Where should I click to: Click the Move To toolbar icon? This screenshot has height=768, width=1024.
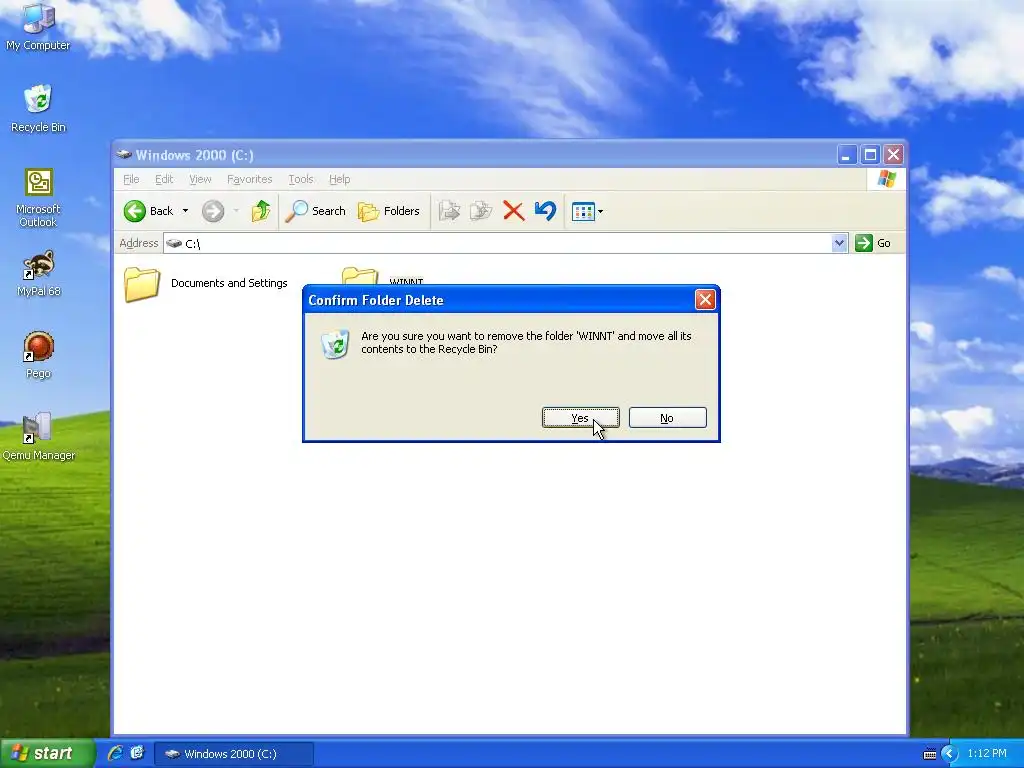(449, 211)
